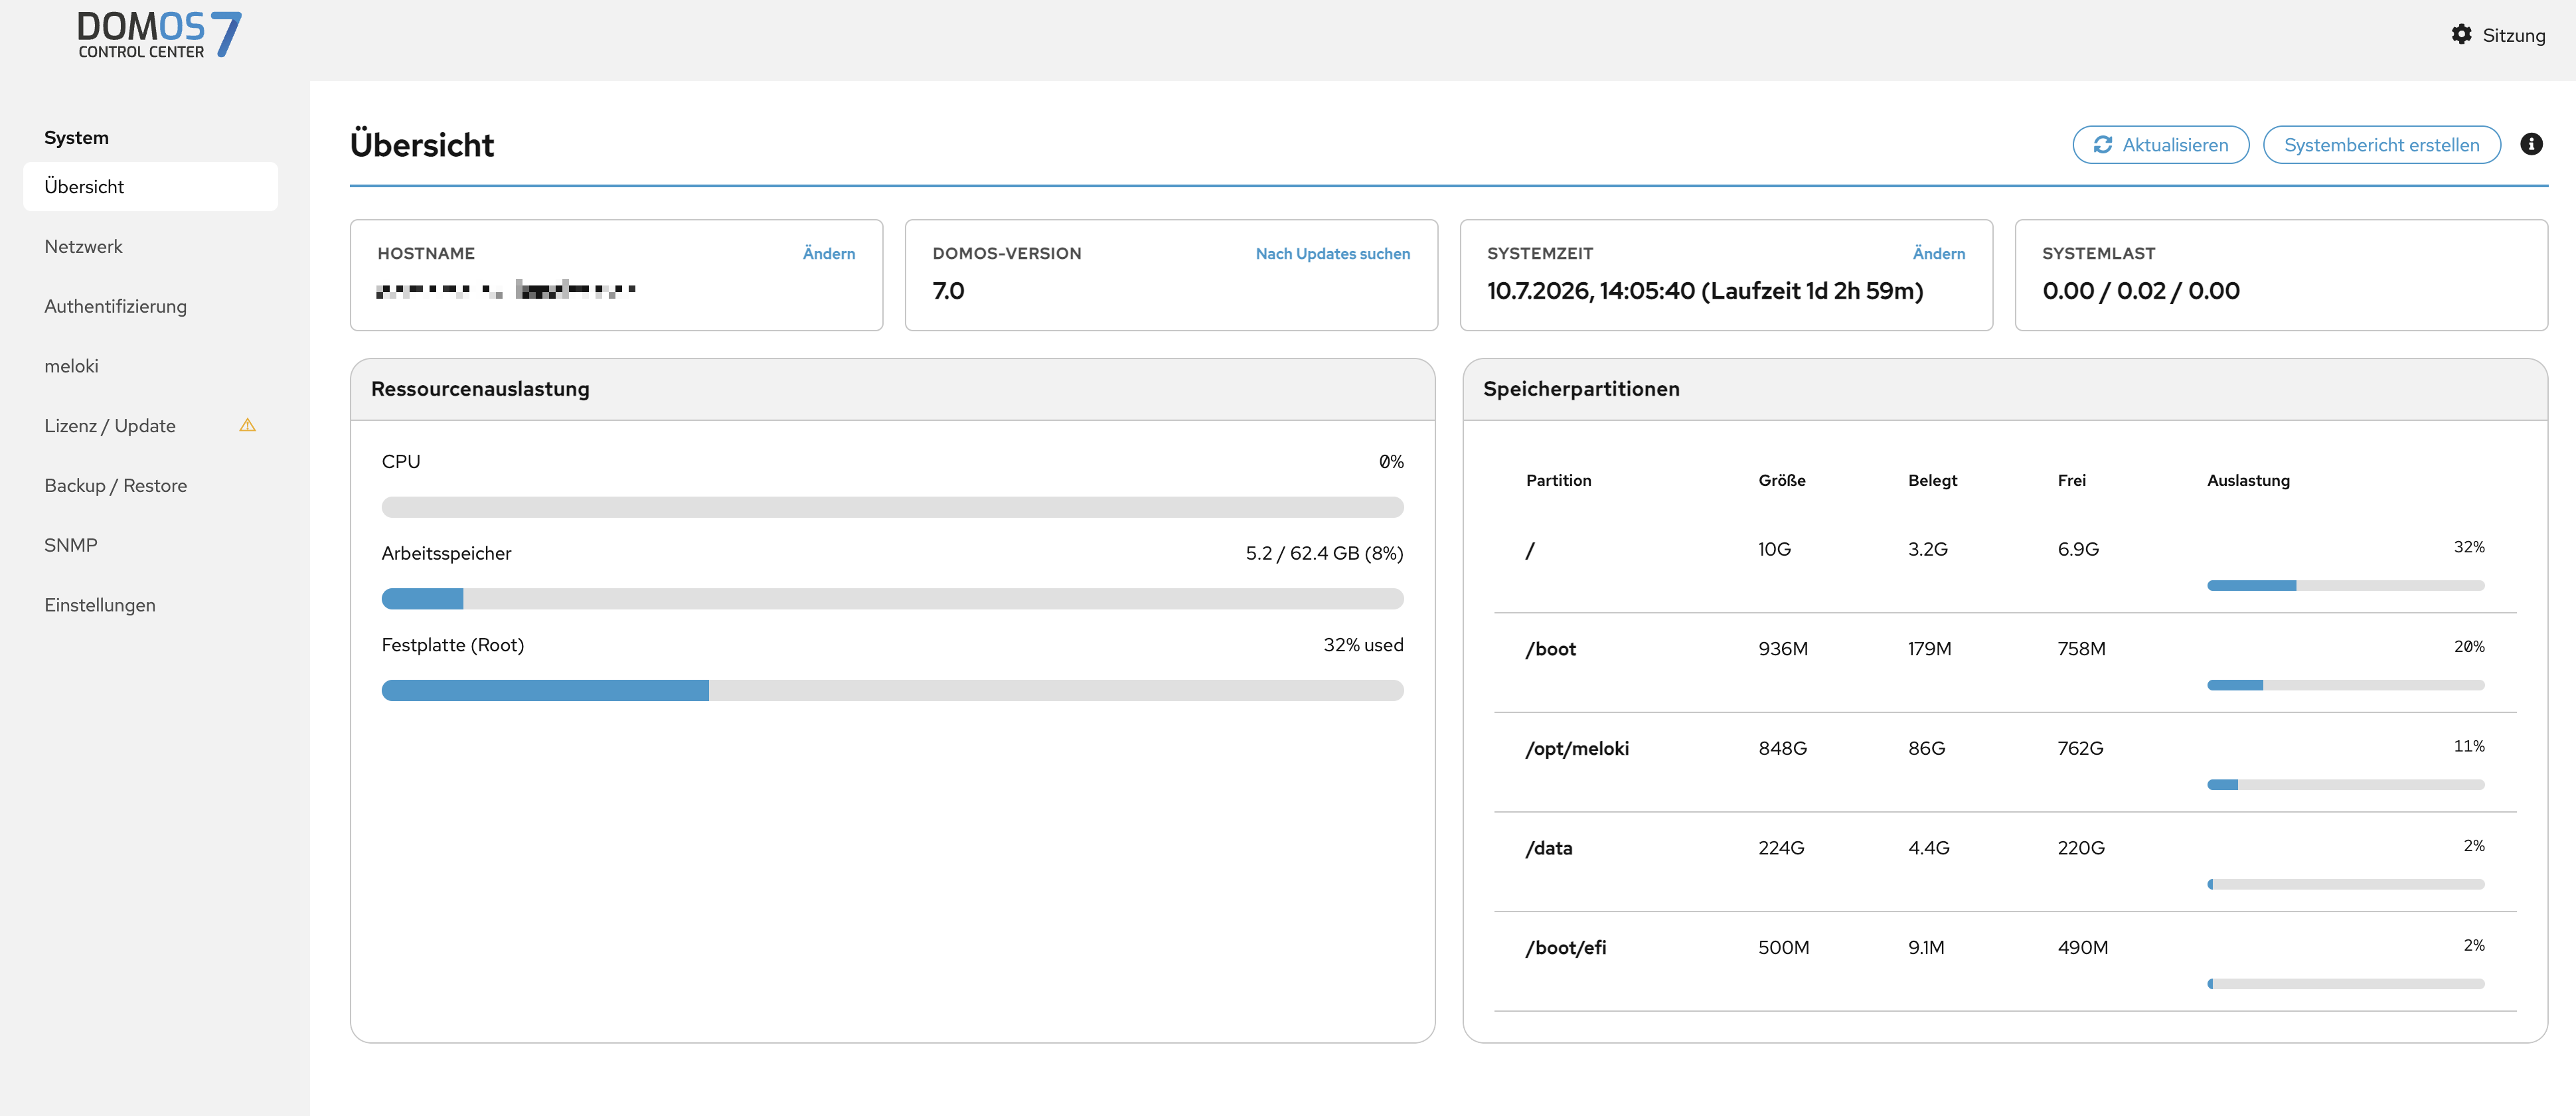2576x1116 pixels.
Task: Click the CPU usage progress bar
Action: click(892, 507)
